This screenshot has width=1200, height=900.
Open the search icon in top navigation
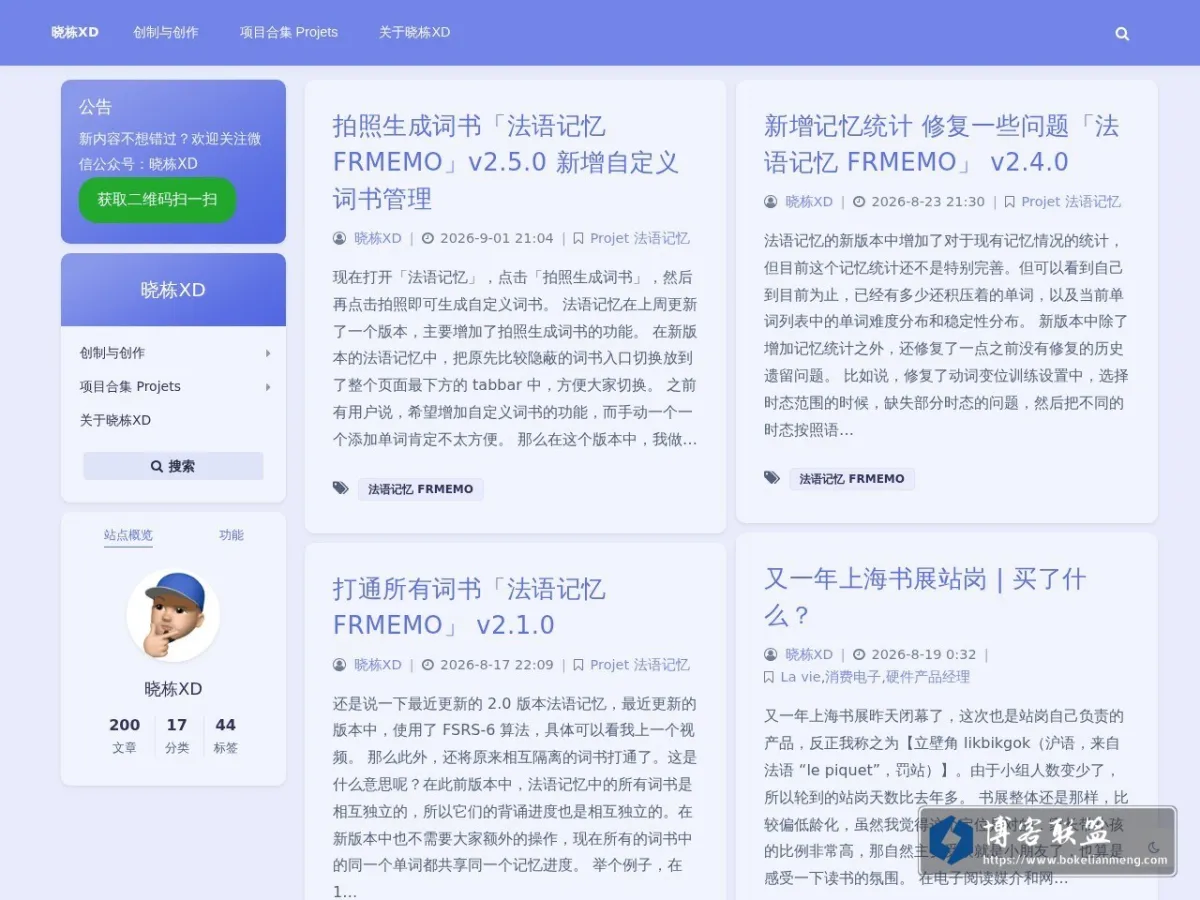click(x=1122, y=33)
